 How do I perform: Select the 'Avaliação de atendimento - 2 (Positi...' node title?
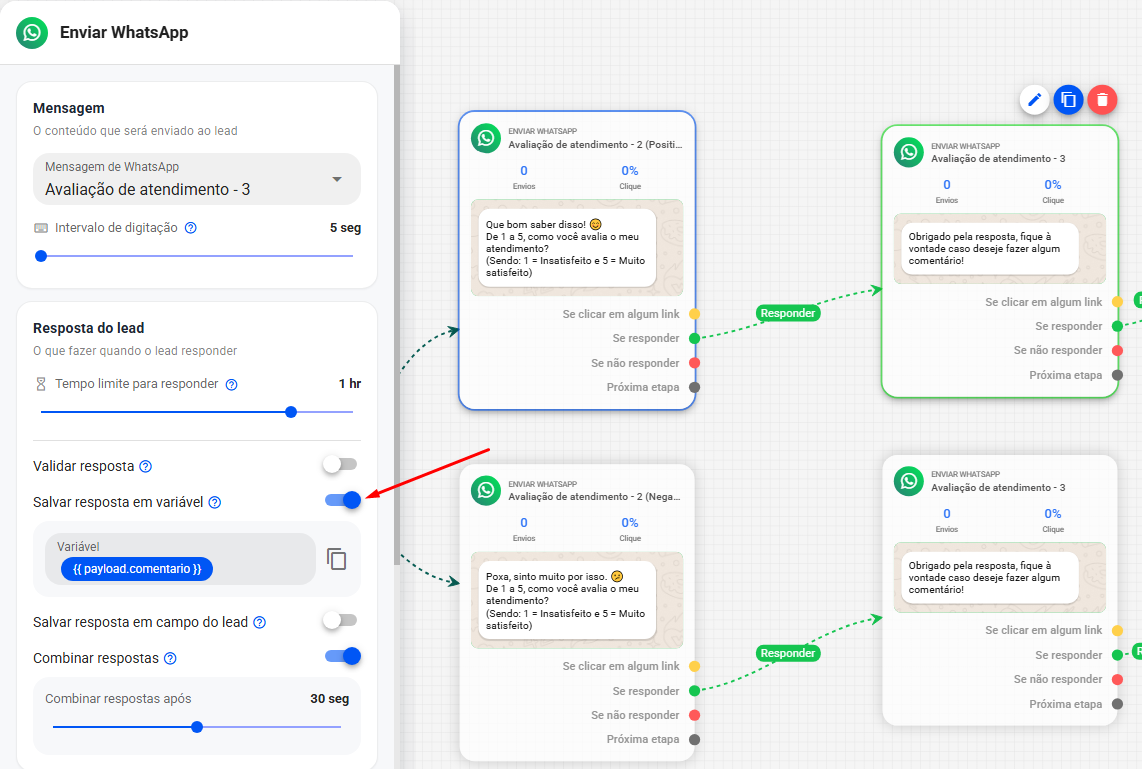[x=595, y=145]
